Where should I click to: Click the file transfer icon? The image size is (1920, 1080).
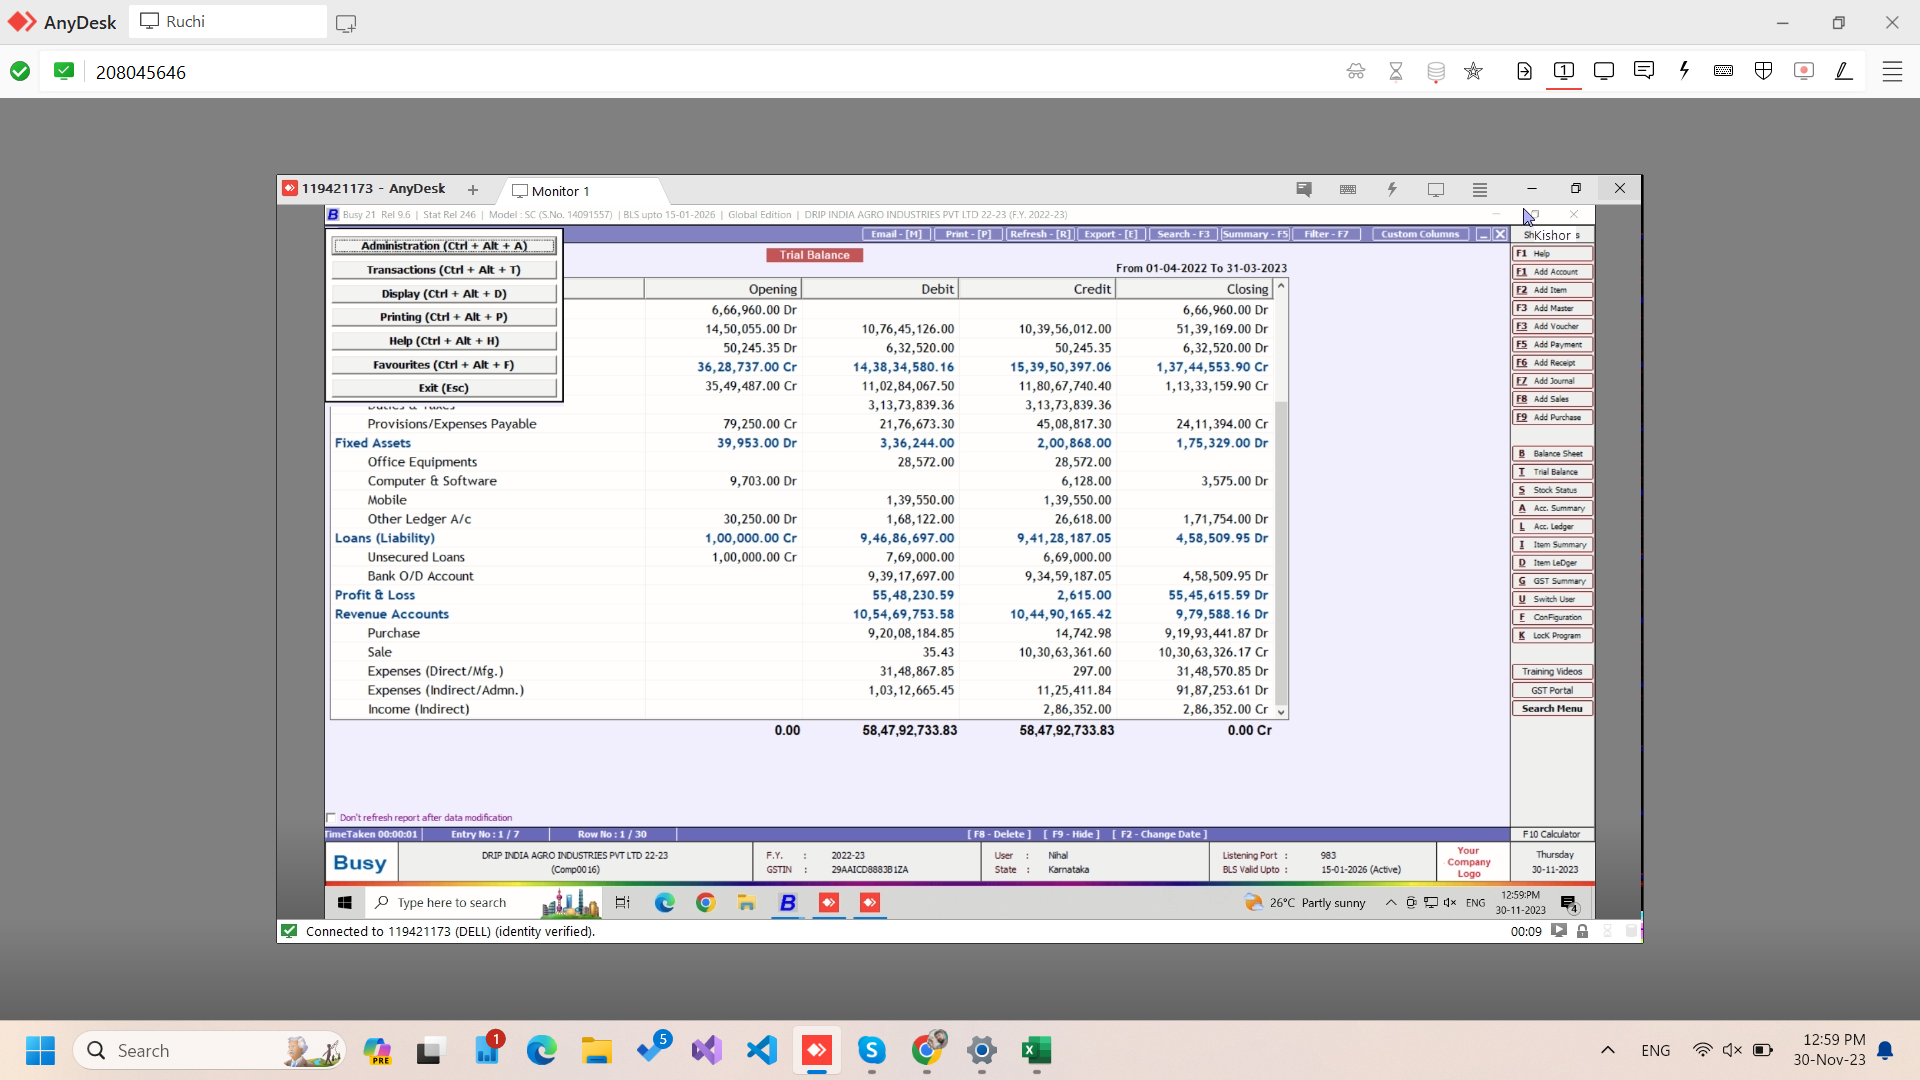coord(1524,71)
